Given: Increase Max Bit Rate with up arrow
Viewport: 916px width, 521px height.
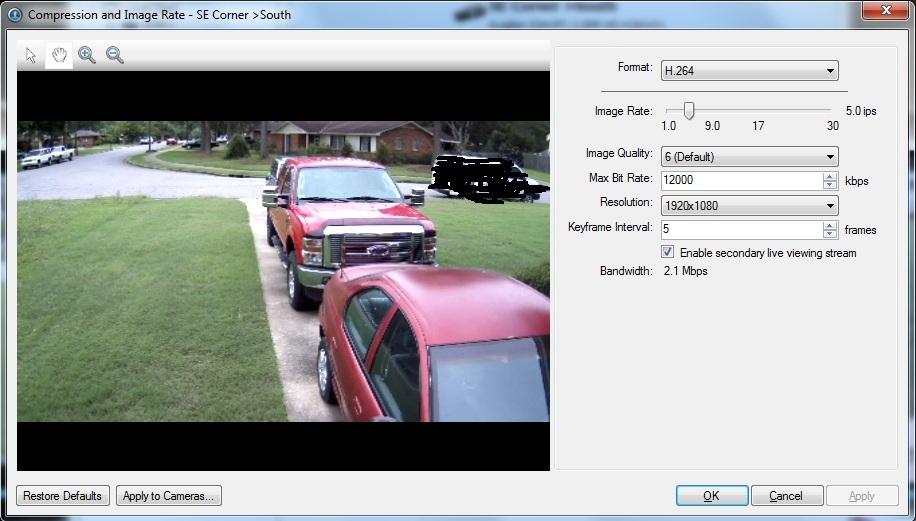Looking at the screenshot, I should (x=830, y=177).
